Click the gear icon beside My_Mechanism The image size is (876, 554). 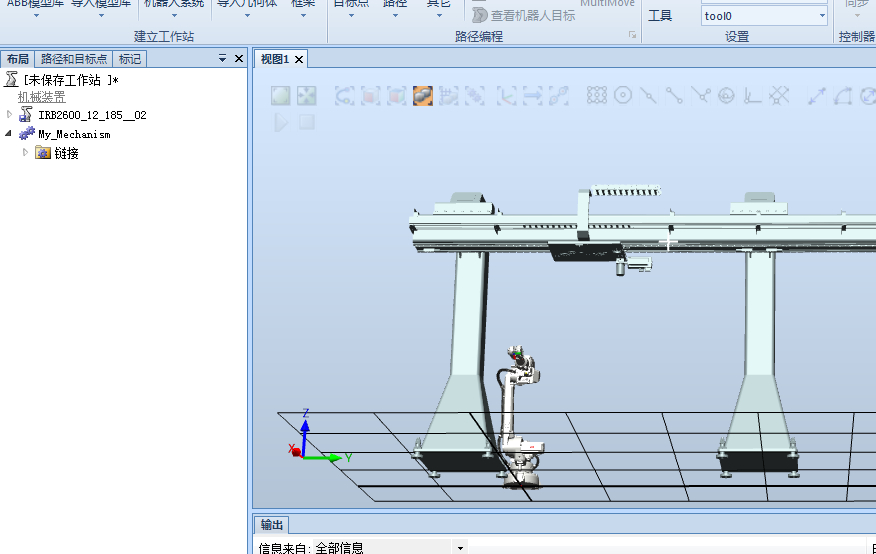27,134
